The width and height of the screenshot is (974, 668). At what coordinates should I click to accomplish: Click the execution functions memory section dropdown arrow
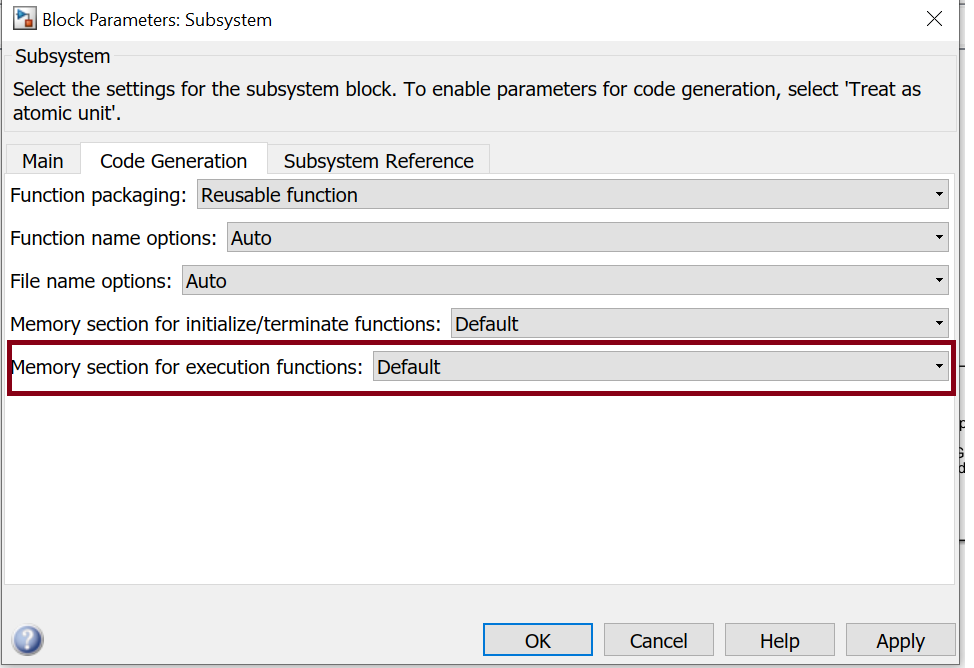[x=940, y=366]
